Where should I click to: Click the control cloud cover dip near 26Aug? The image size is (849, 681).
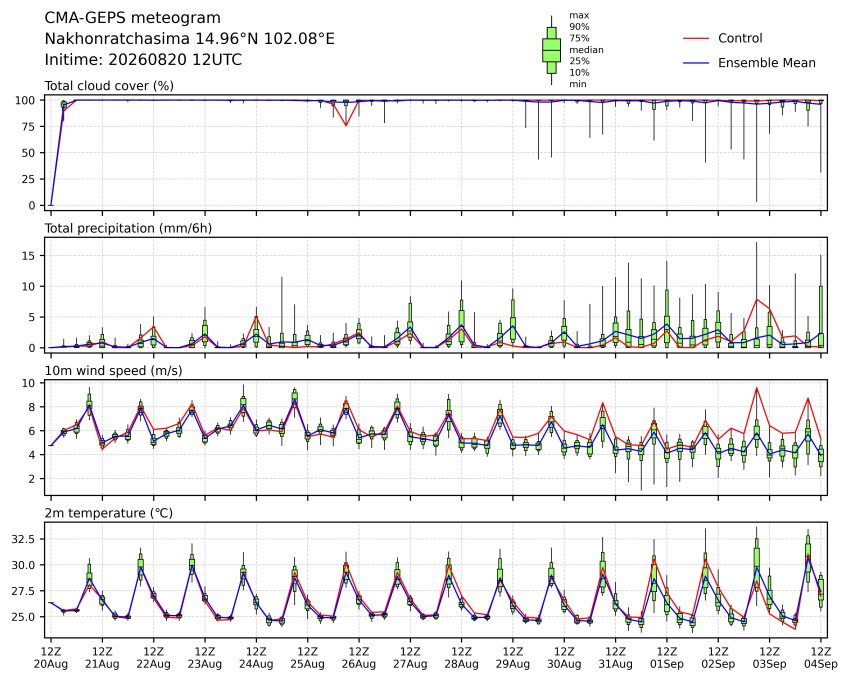(346, 125)
